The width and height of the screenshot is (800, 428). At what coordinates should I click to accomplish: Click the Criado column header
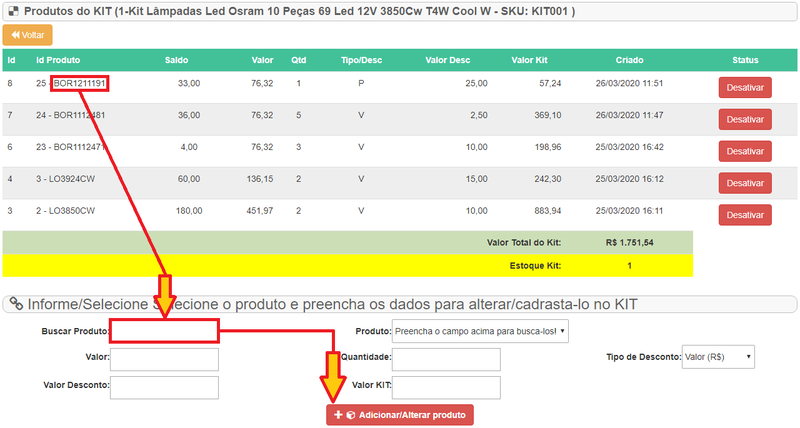tap(629, 60)
